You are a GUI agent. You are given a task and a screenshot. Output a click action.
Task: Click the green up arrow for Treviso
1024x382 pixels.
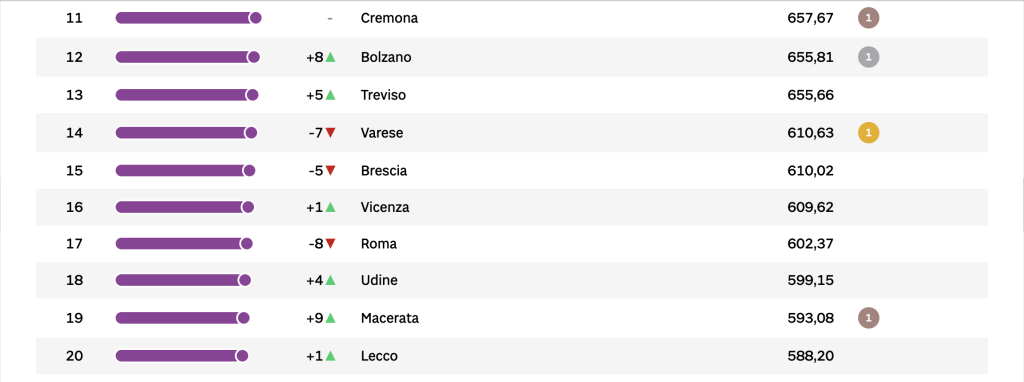coord(330,95)
